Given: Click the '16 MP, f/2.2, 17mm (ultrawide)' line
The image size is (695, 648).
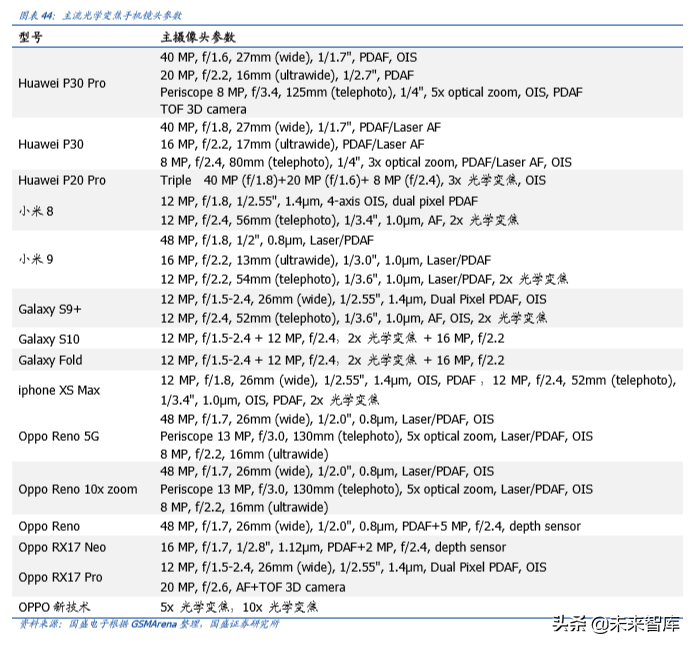Looking at the screenshot, I should pos(292,144).
